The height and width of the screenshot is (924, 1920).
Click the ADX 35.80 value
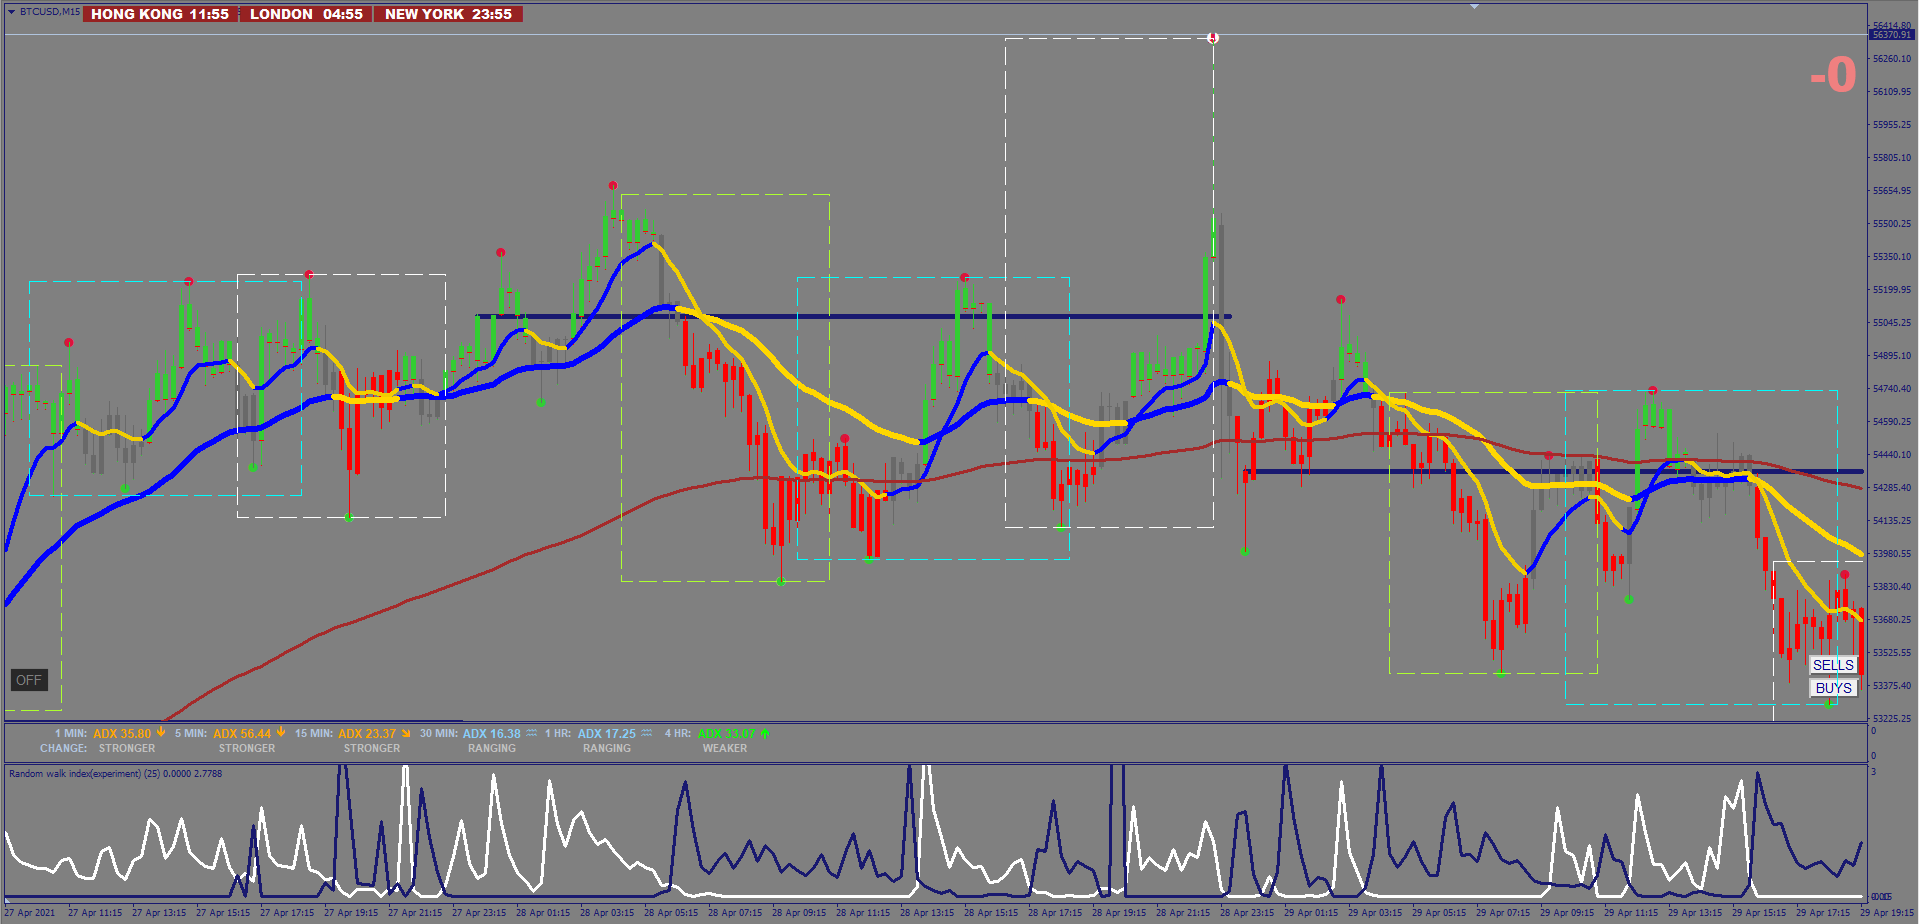pyautogui.click(x=122, y=734)
